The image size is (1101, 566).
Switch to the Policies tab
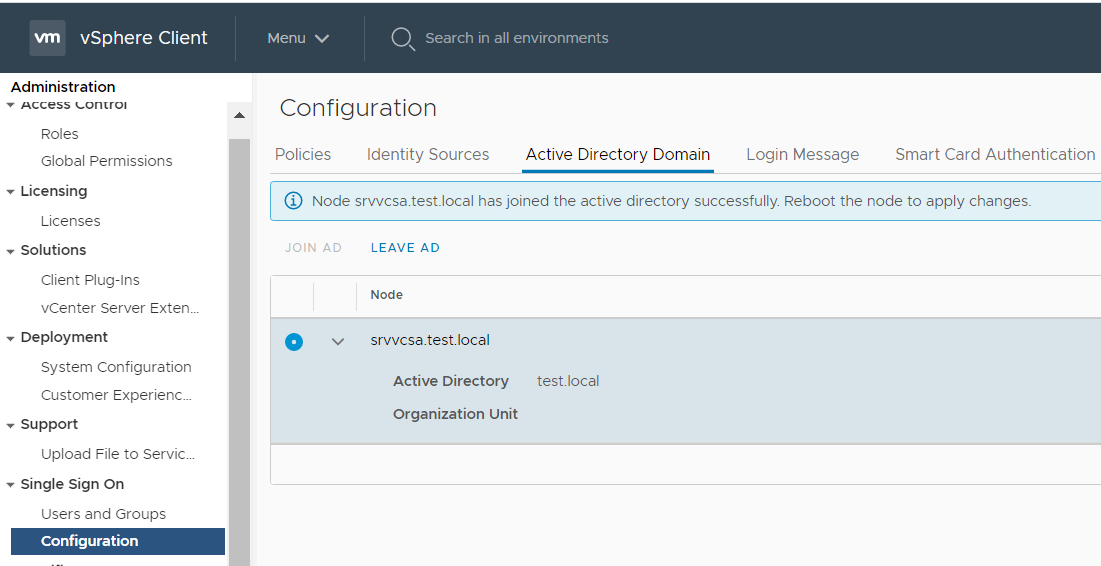click(303, 154)
